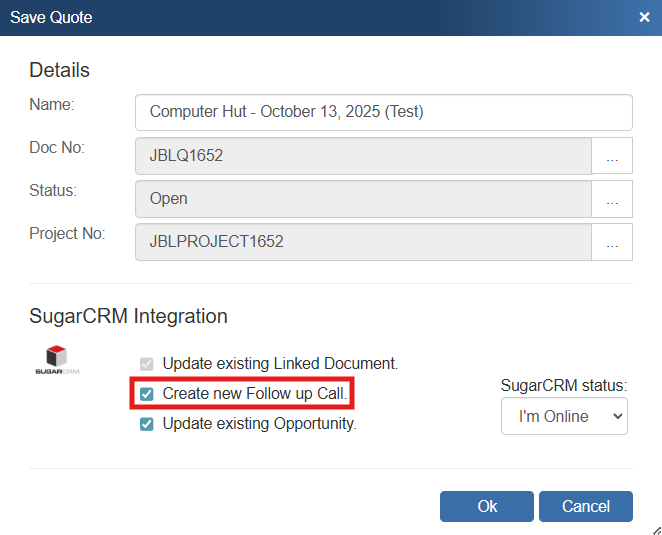Click the SugarCRM Integration heading
The image size is (662, 535).
coord(128,316)
